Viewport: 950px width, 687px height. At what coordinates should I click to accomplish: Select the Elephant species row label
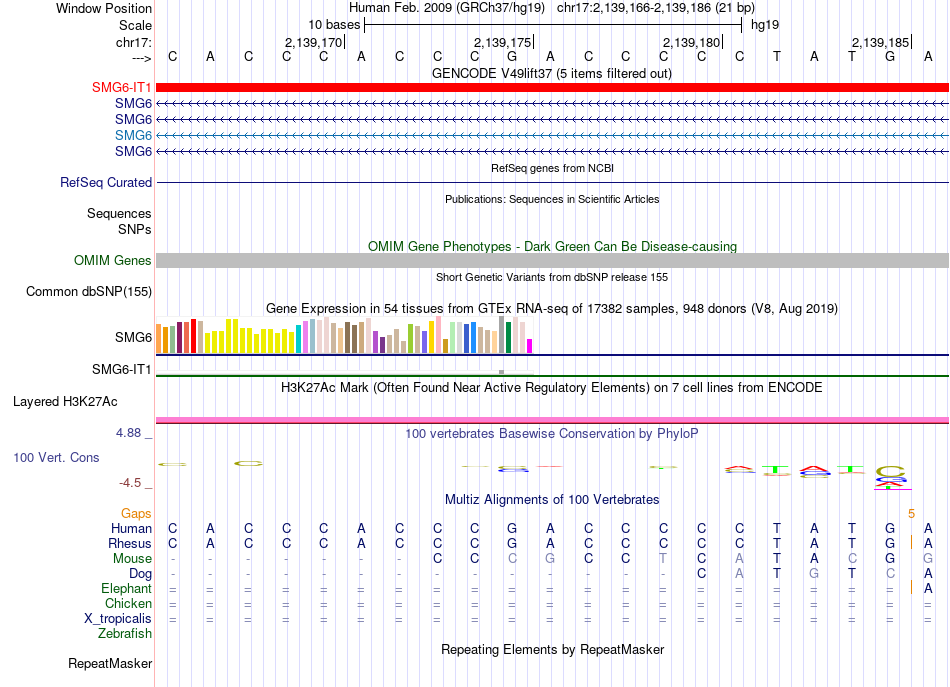pos(126,588)
